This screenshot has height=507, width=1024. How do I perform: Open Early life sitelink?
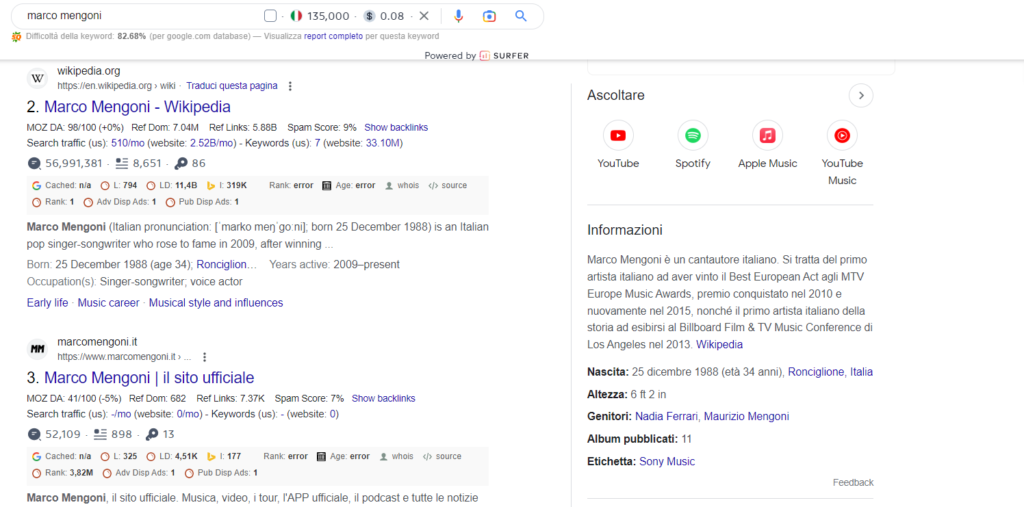[48, 303]
